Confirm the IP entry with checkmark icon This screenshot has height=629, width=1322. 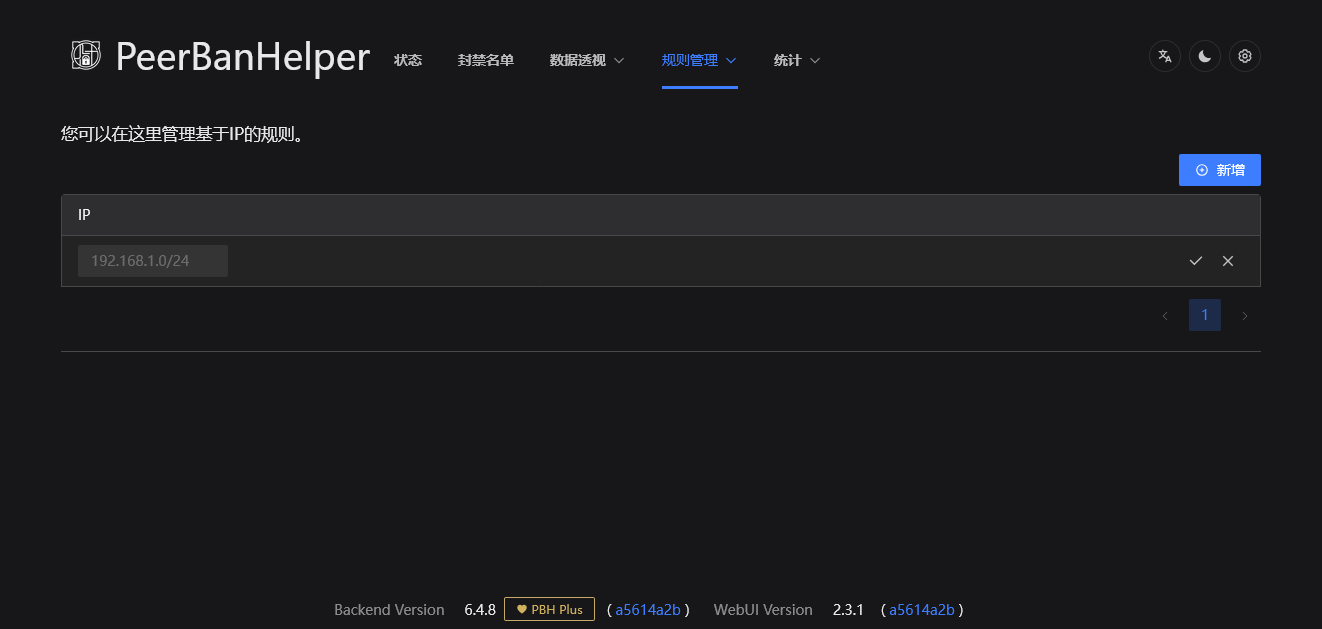point(1196,261)
